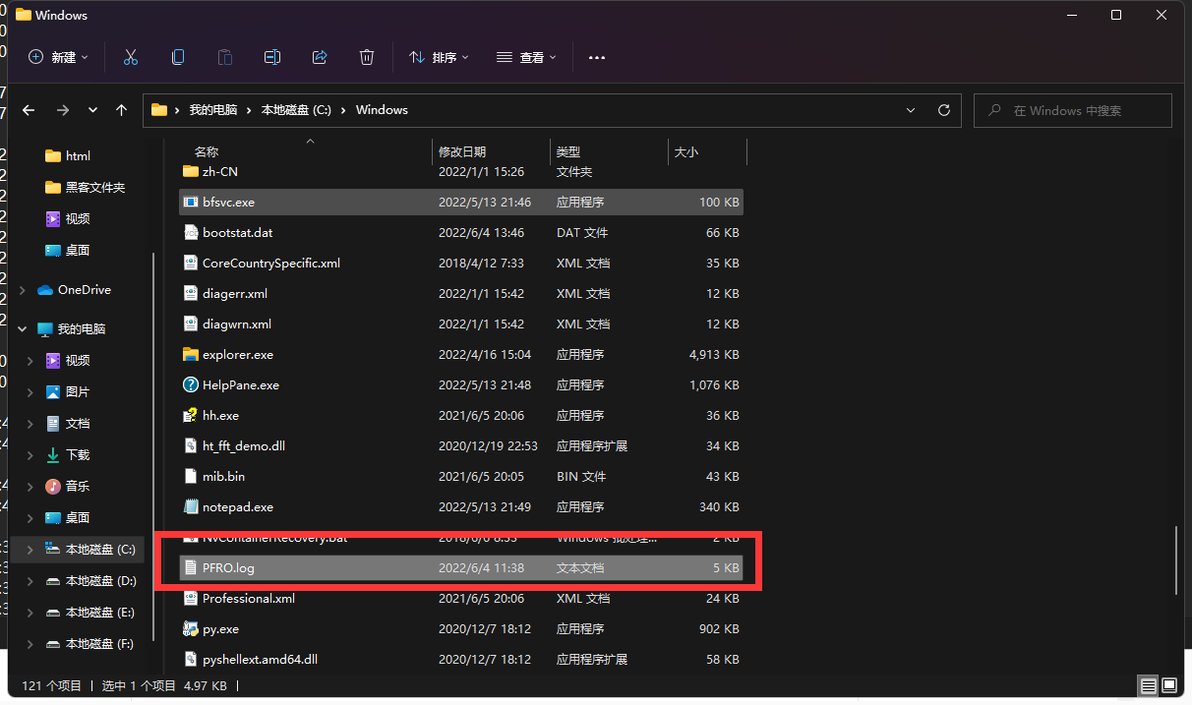Select 视频 under 我的电脑
Viewport: 1192px width, 705px height.
pyautogui.click(x=68, y=360)
